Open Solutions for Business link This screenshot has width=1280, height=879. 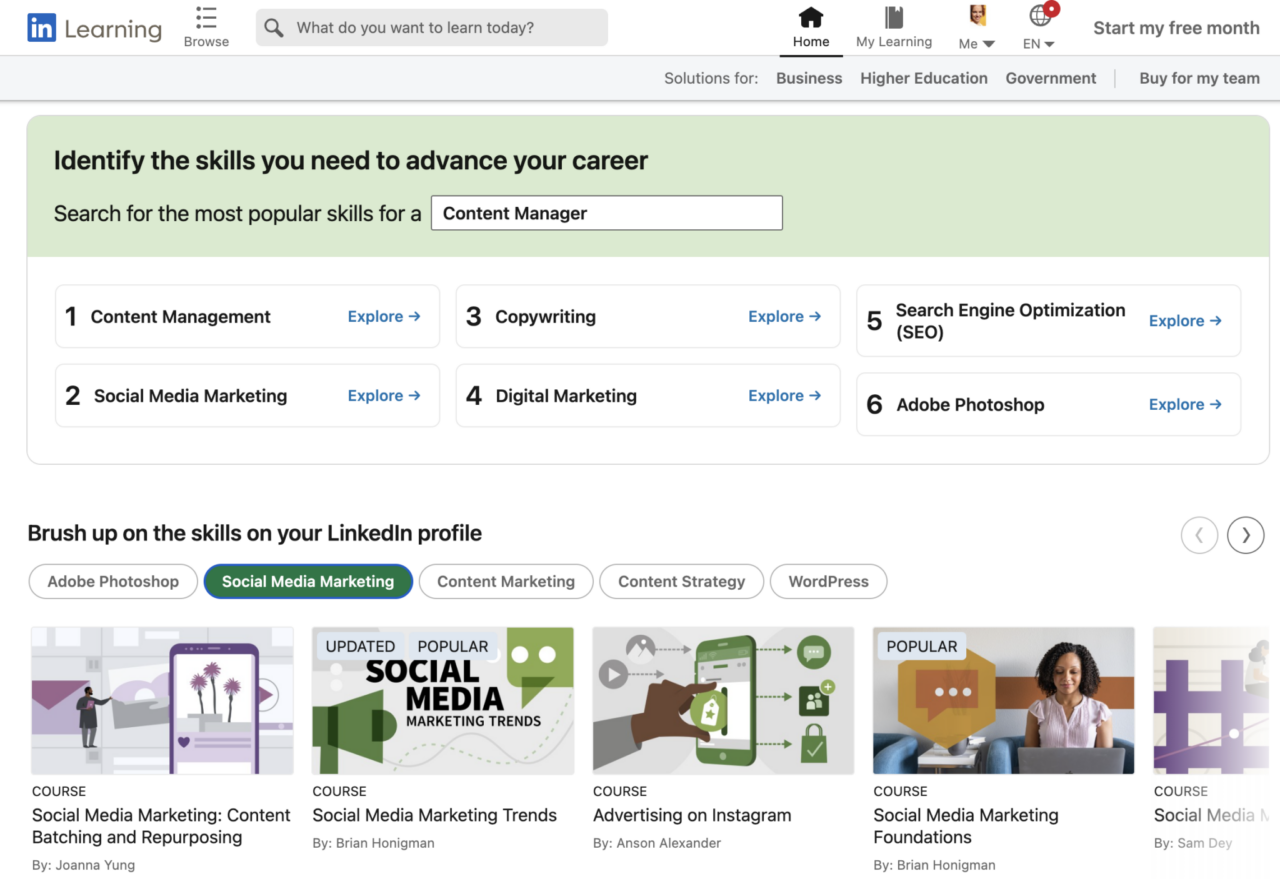809,78
